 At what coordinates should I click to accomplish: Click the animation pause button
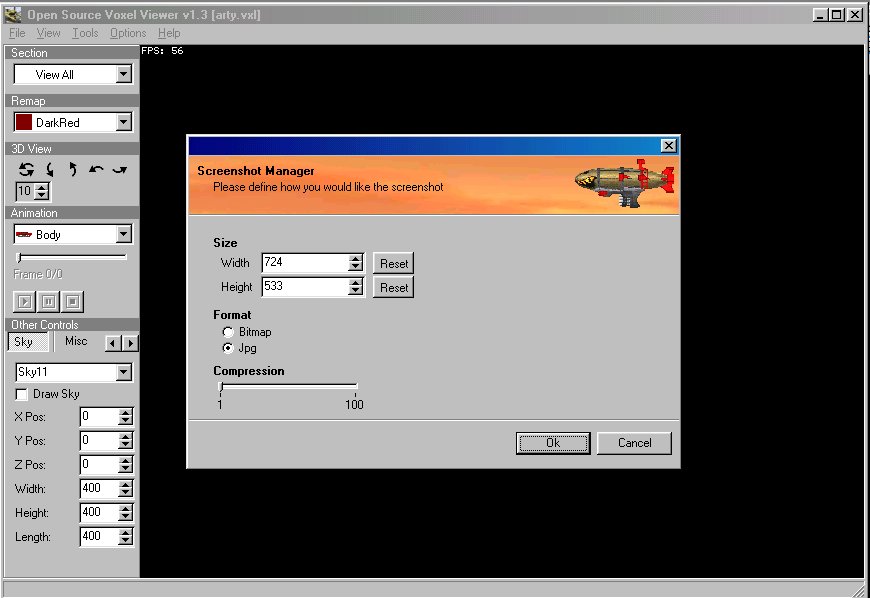[49, 302]
